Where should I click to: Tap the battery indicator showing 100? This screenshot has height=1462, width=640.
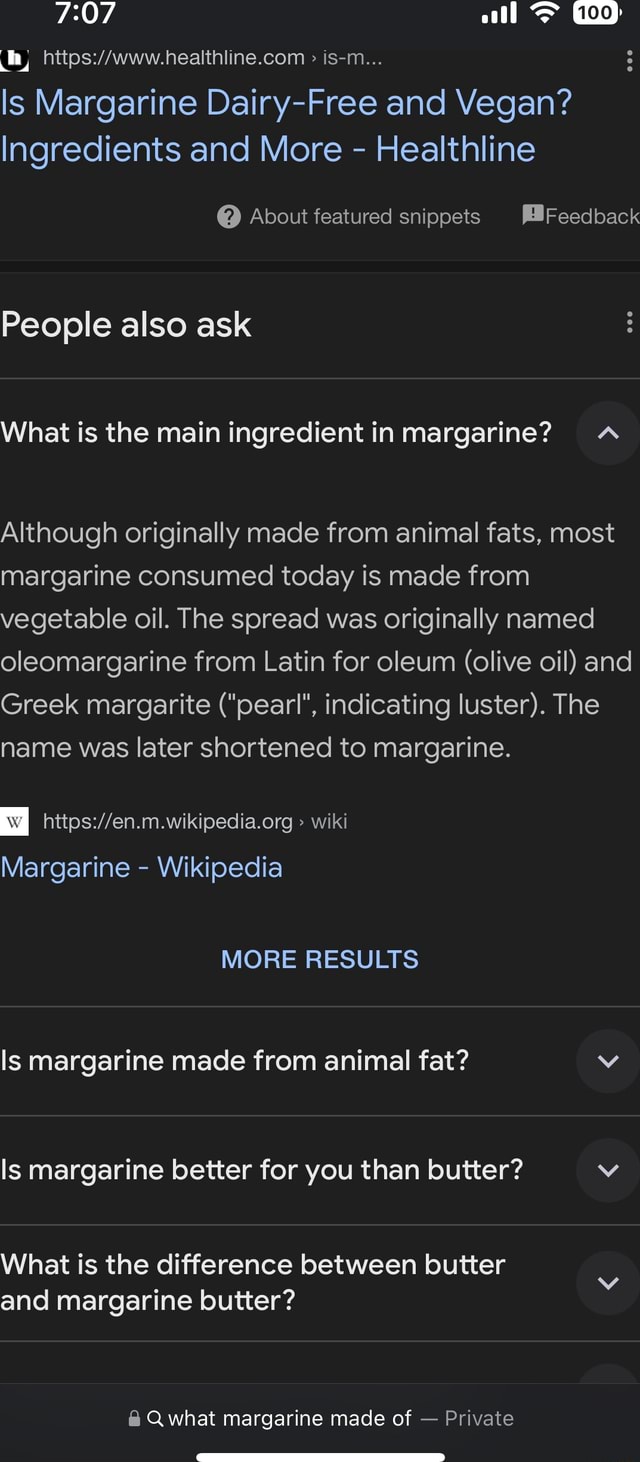coord(597,14)
